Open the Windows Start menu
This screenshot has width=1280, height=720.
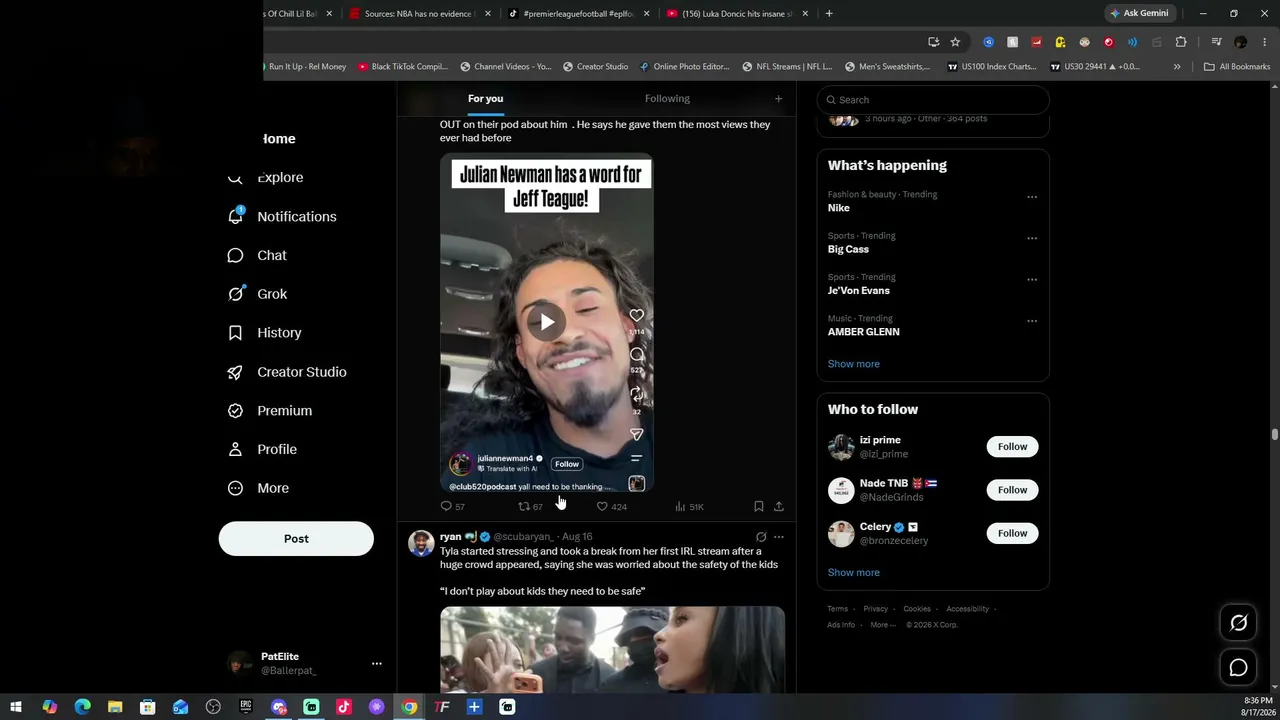coord(16,707)
